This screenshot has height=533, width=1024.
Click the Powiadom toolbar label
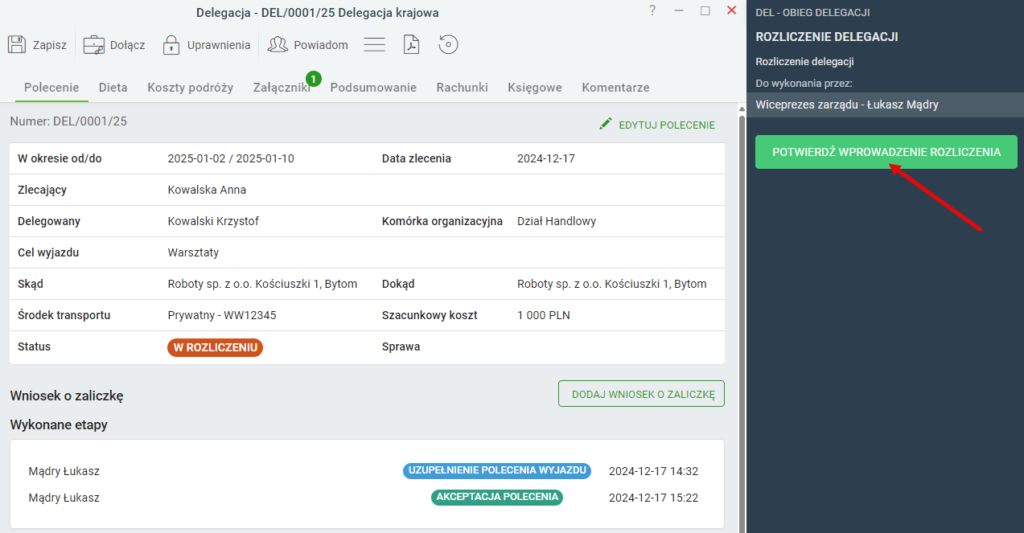click(x=321, y=45)
